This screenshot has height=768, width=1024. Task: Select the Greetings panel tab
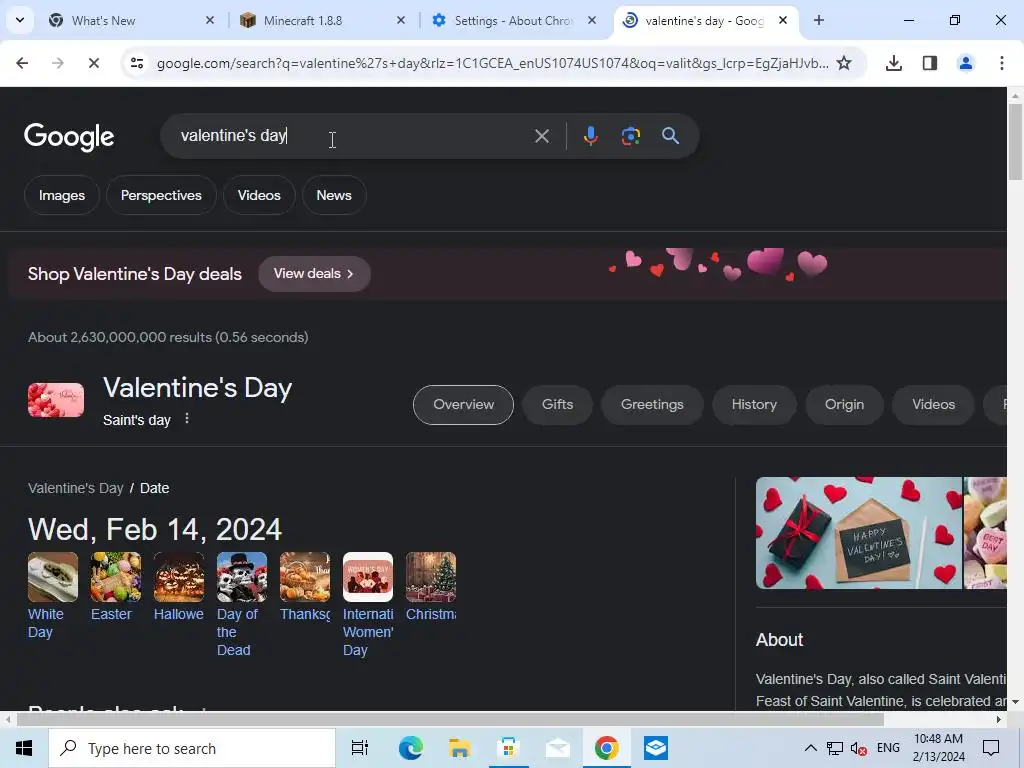(x=652, y=404)
